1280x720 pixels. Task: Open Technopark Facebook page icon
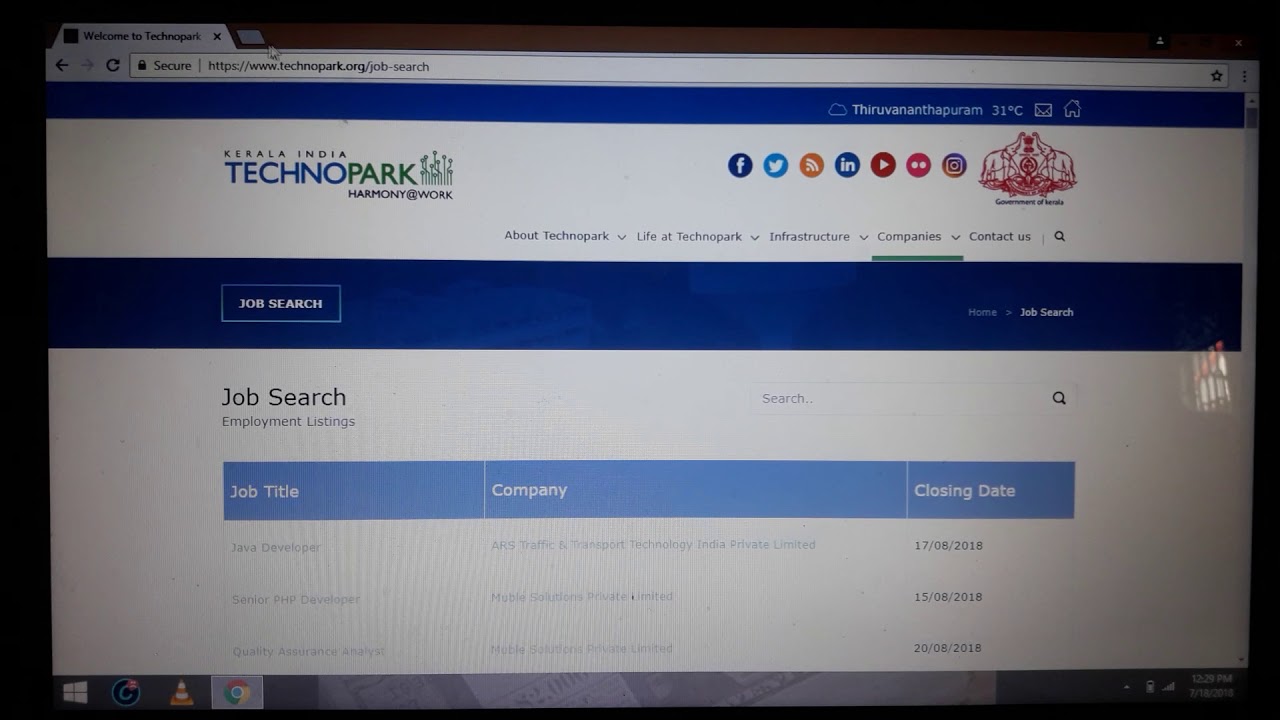[740, 166]
